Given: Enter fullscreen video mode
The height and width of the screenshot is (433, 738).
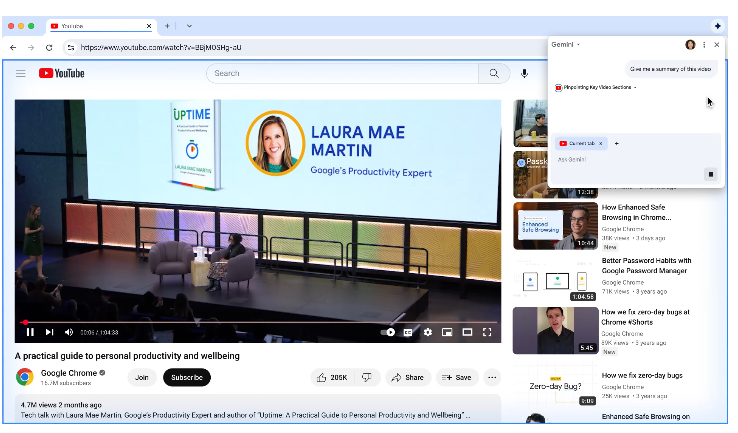Looking at the screenshot, I should tap(487, 332).
